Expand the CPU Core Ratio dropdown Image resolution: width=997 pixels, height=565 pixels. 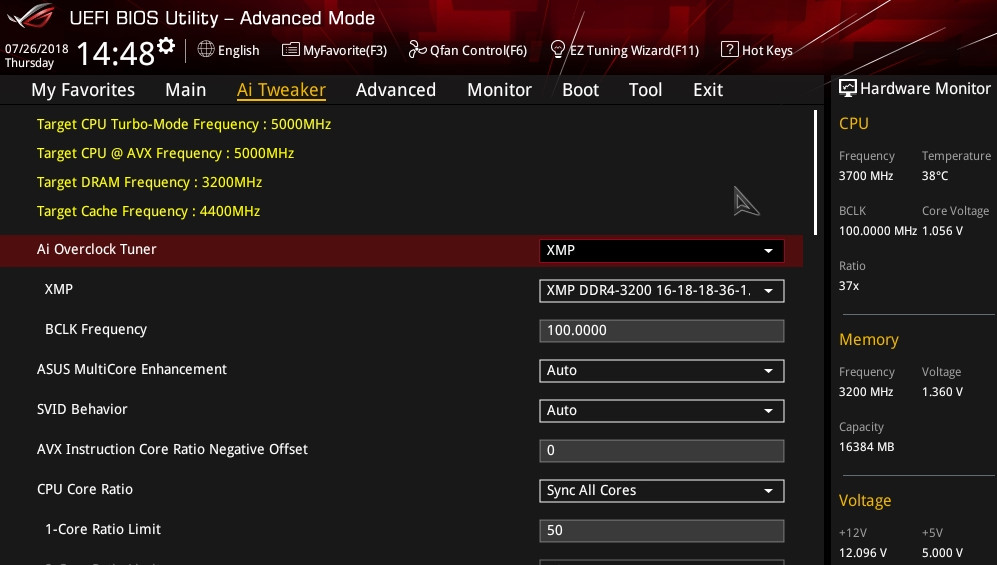661,491
